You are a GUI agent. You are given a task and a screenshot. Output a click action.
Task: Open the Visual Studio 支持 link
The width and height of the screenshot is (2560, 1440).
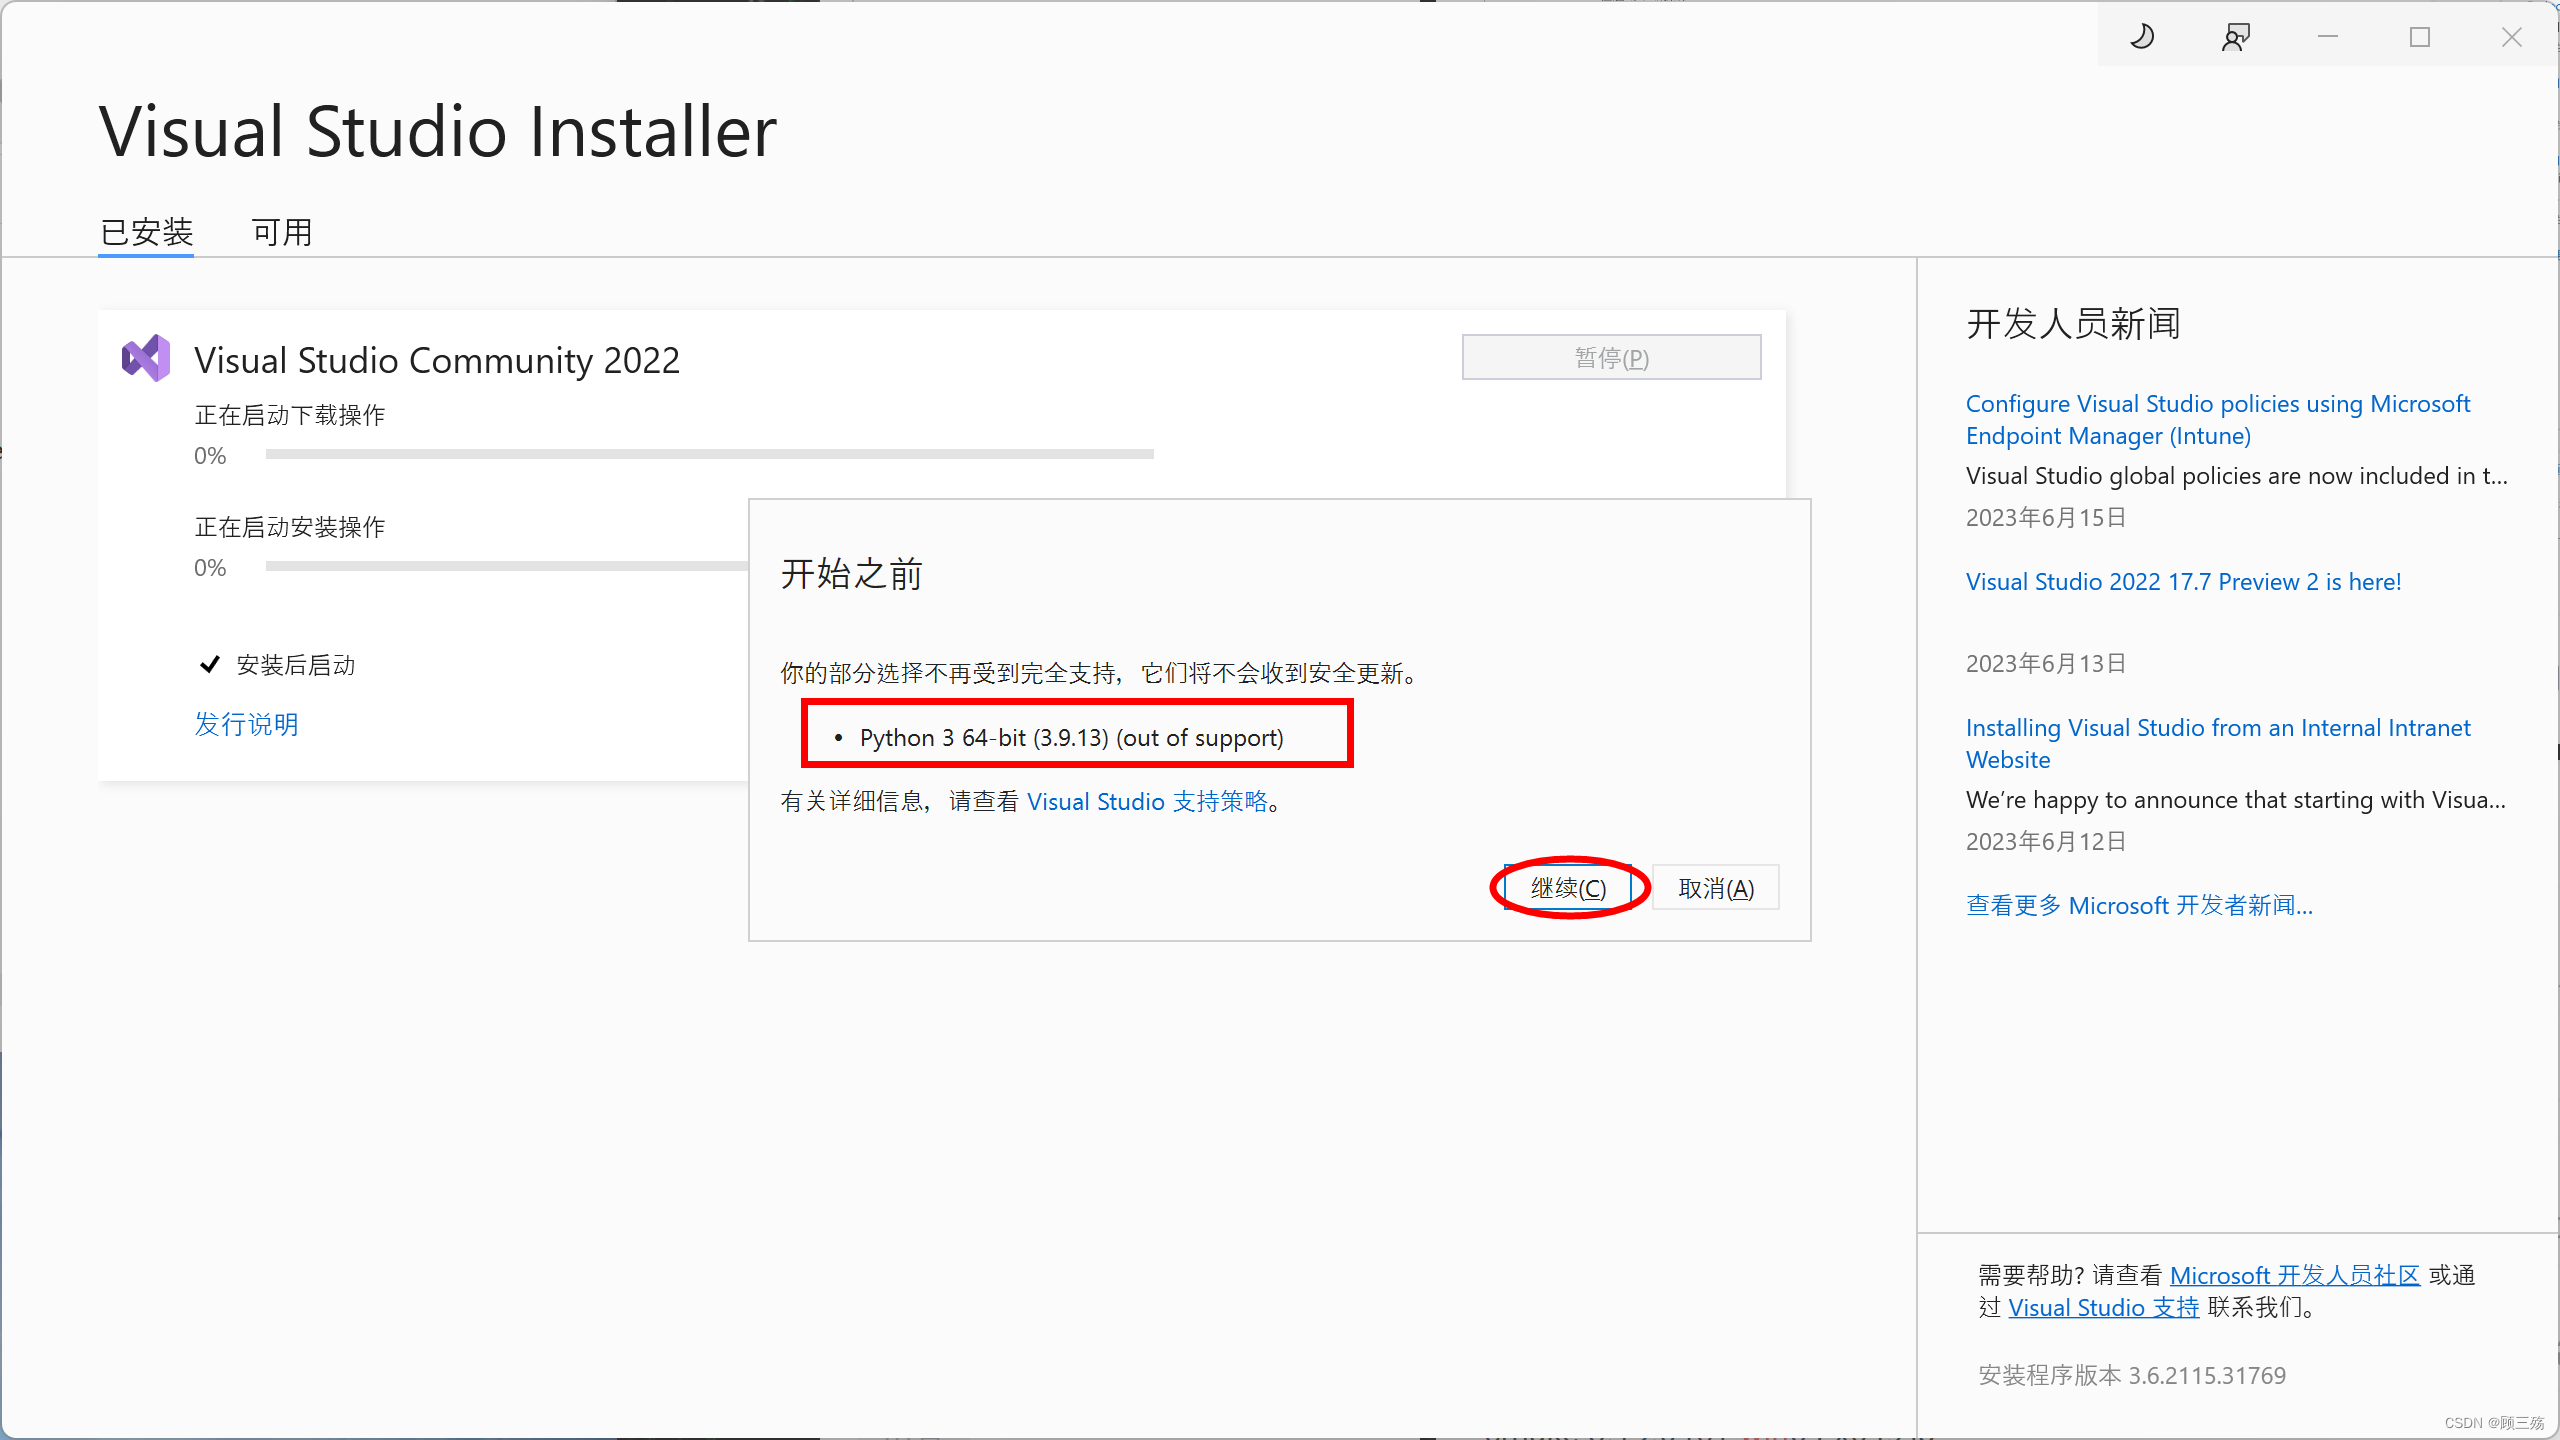click(2103, 1307)
